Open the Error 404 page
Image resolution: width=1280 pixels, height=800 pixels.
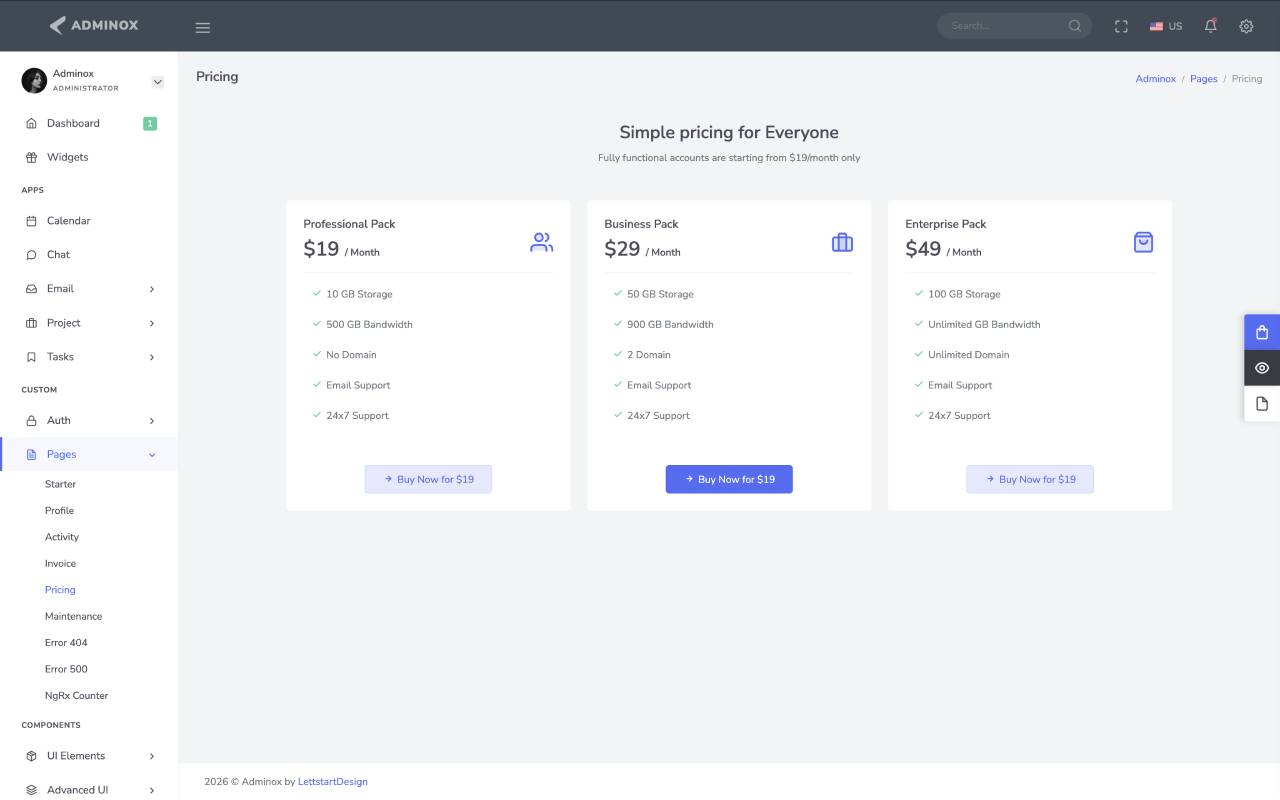click(66, 643)
